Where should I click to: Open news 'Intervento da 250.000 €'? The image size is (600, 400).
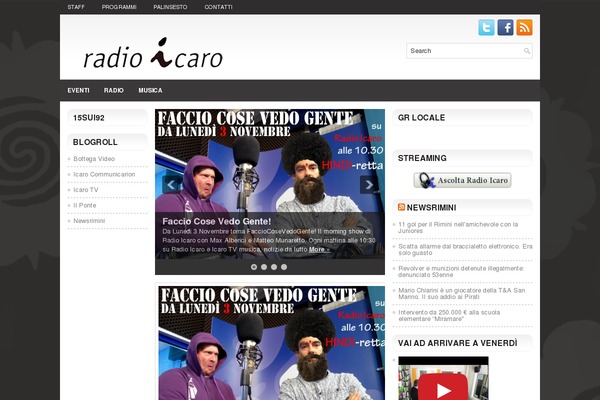[x=449, y=315]
